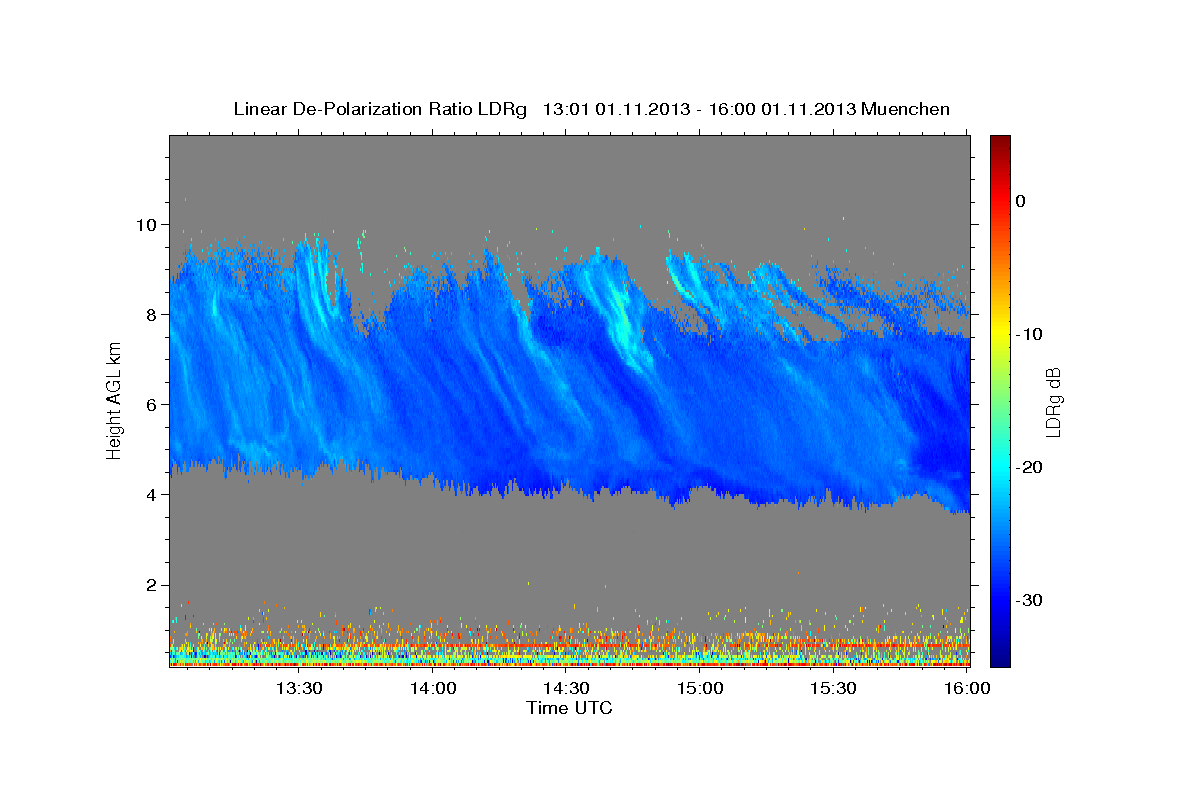Click the 16:00 time tick label
1200x800 pixels.
966,688
